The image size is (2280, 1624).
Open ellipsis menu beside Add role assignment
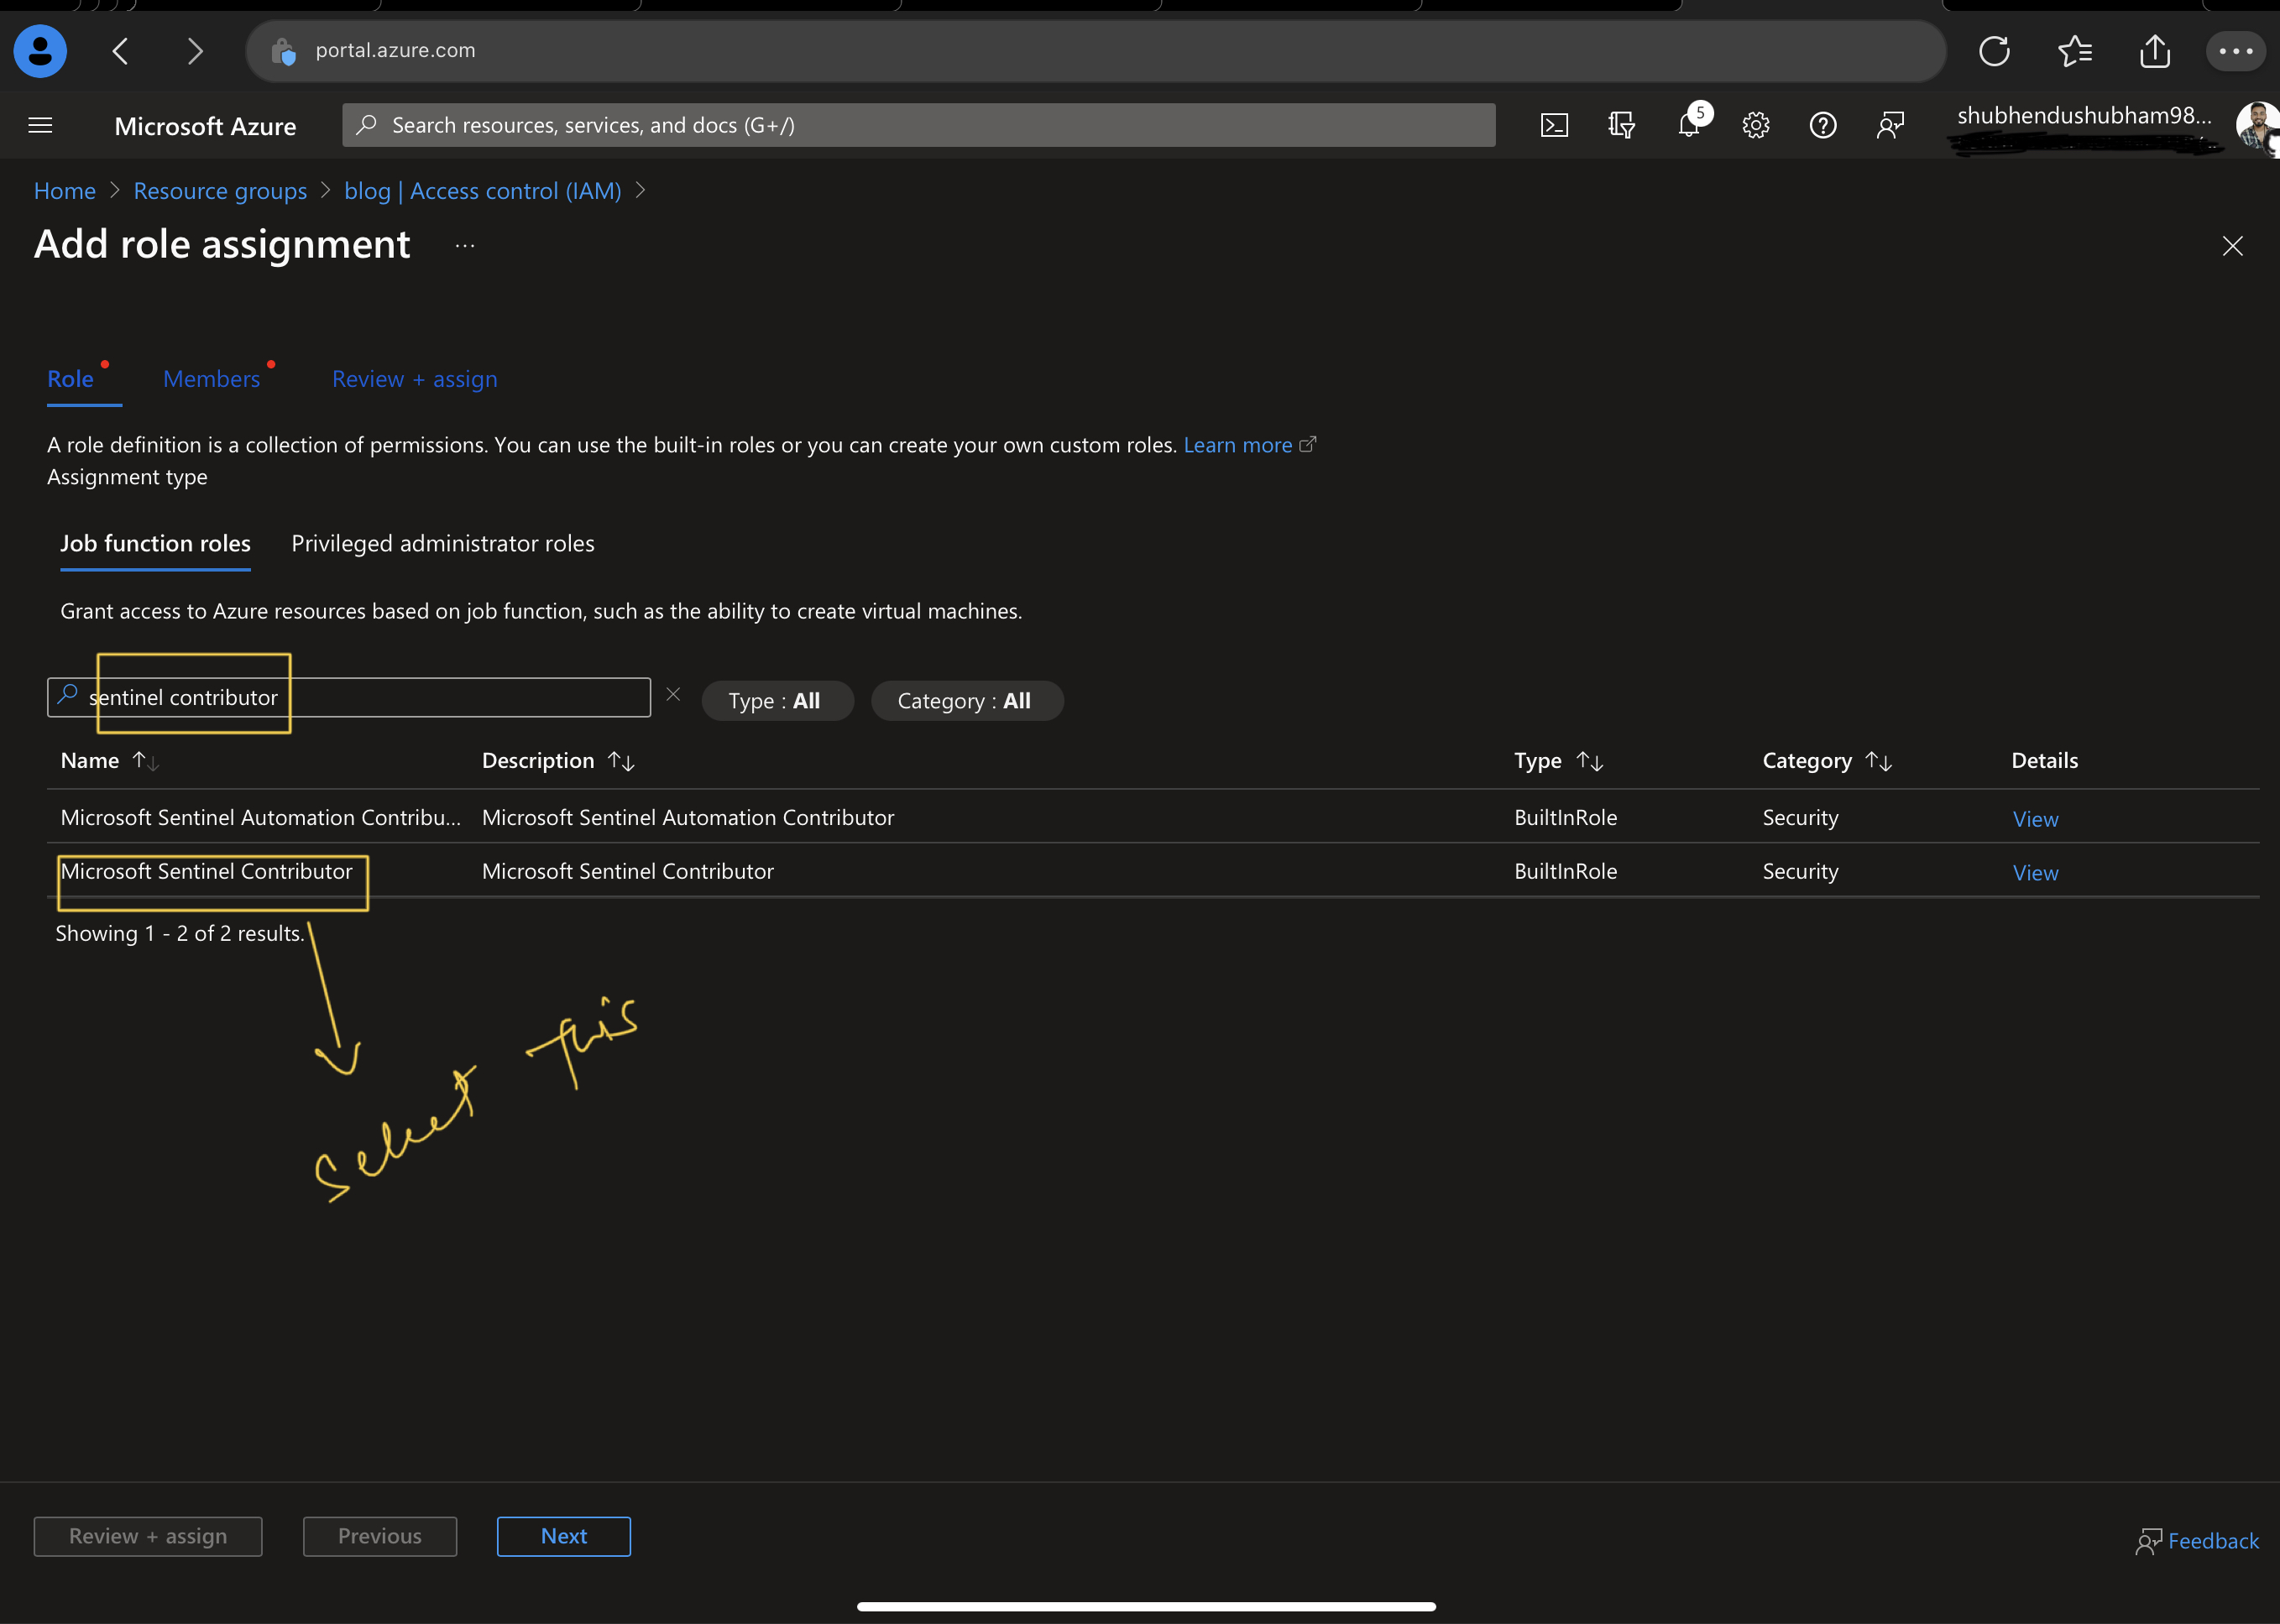click(x=465, y=245)
